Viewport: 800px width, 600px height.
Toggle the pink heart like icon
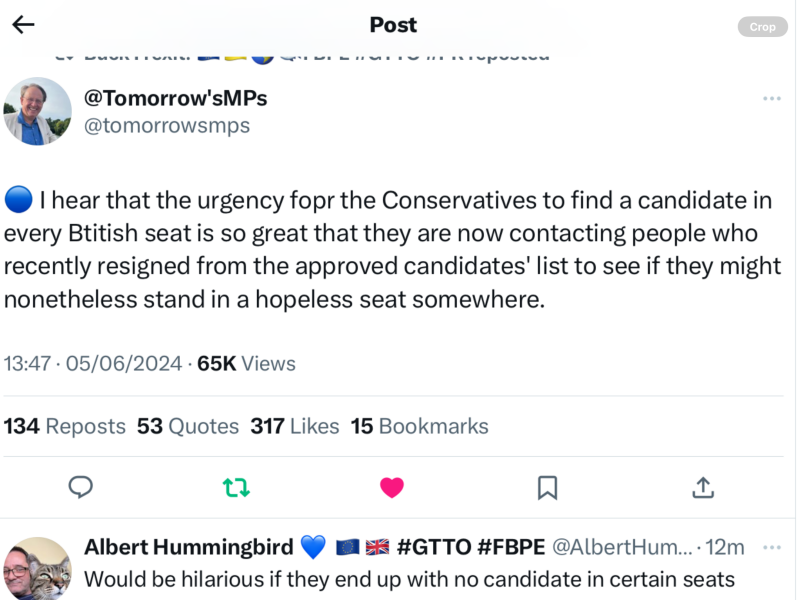[392, 487]
